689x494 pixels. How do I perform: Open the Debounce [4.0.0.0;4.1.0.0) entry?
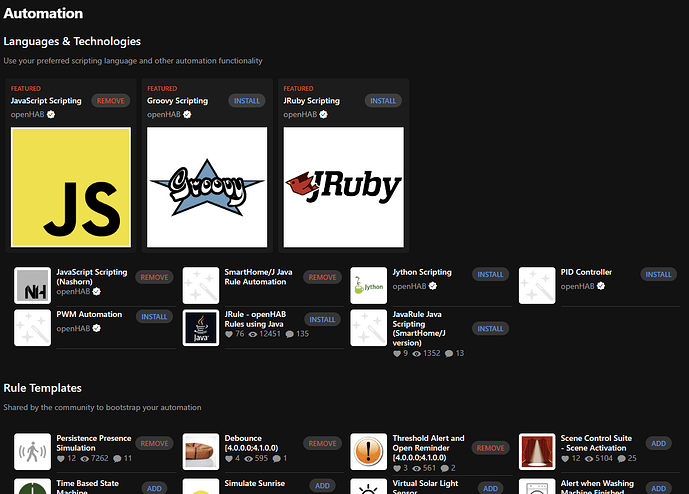click(x=251, y=443)
